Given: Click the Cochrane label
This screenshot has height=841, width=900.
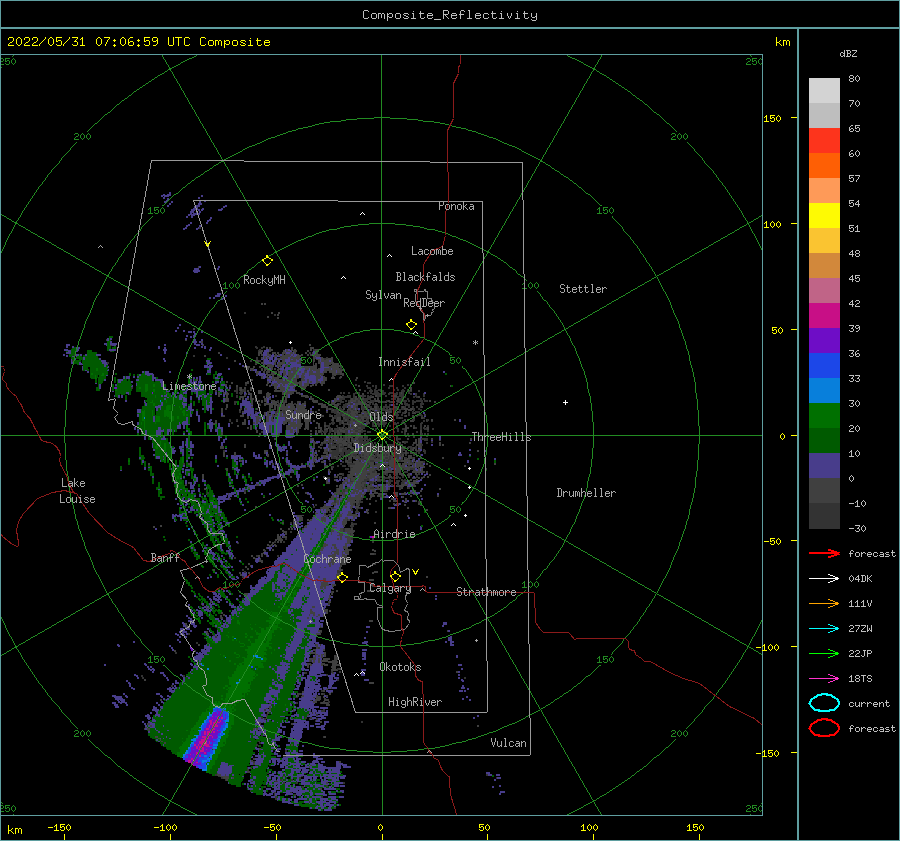Looking at the screenshot, I should [x=327, y=559].
